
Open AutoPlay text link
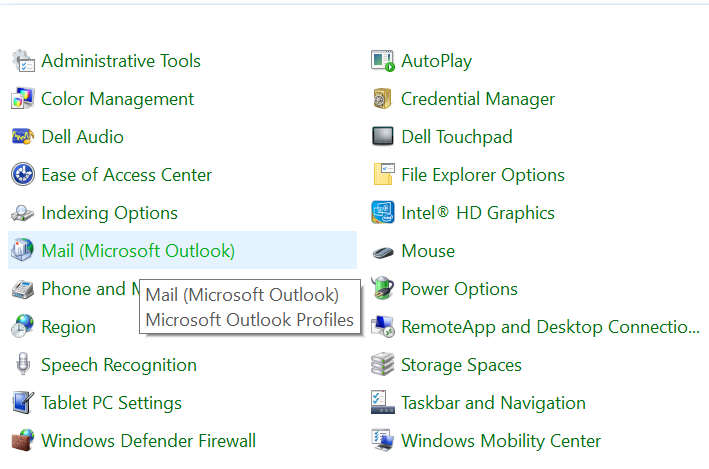436,62
